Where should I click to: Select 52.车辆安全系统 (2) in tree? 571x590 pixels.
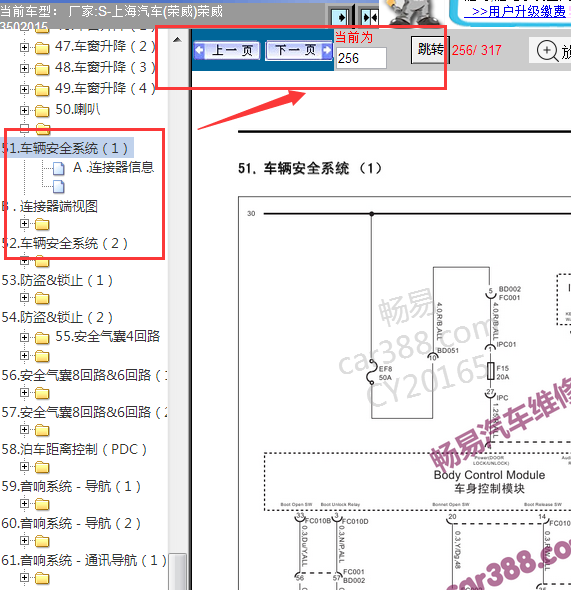[x=65, y=243]
